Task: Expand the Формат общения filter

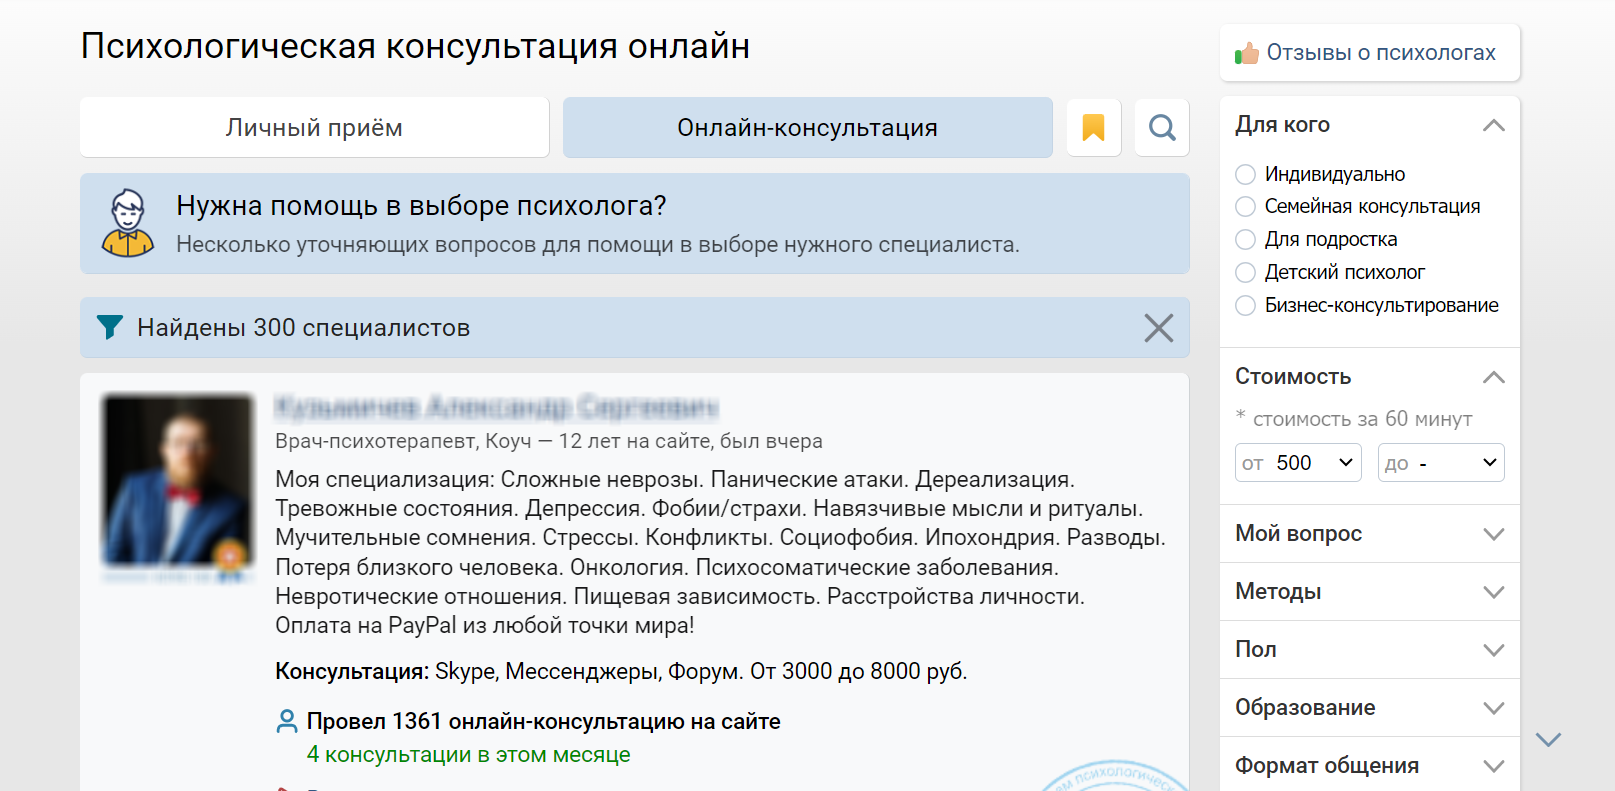Action: 1370,765
